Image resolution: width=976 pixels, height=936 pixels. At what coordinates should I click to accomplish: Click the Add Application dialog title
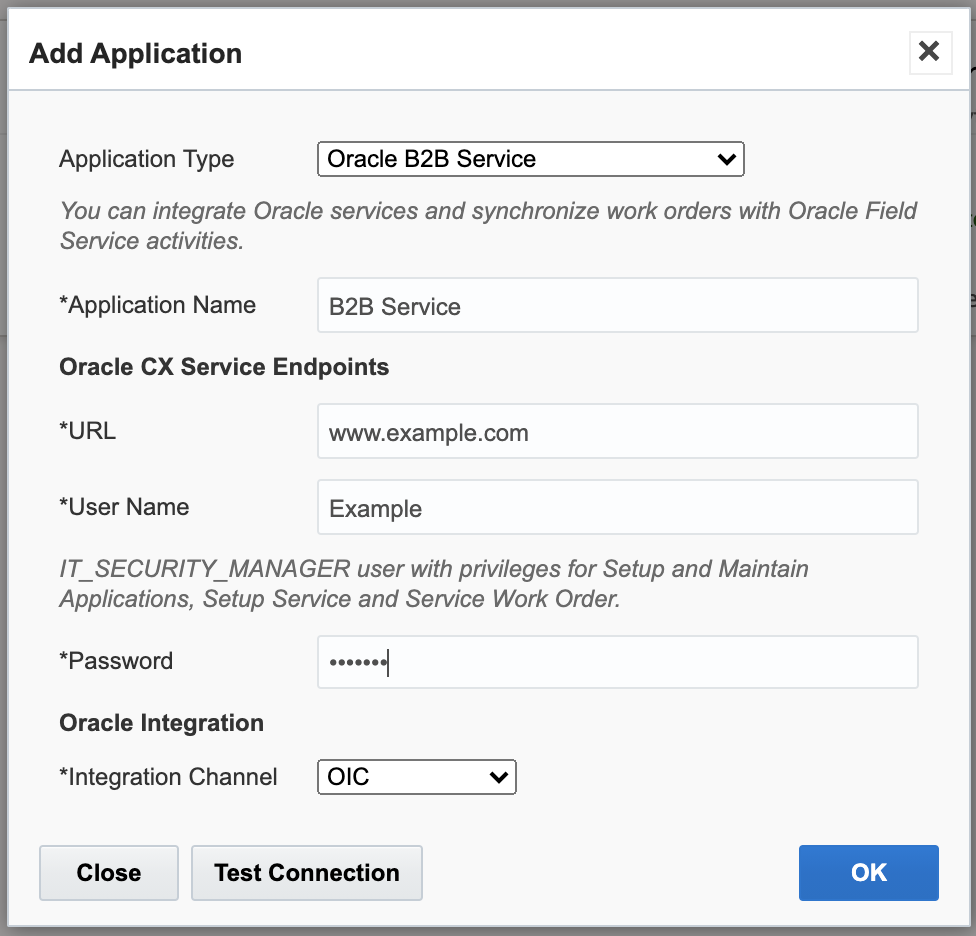tap(136, 53)
